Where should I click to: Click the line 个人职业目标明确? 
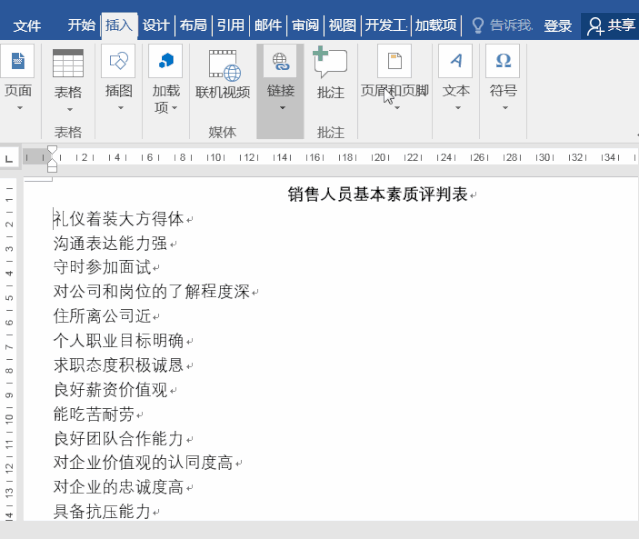119,341
